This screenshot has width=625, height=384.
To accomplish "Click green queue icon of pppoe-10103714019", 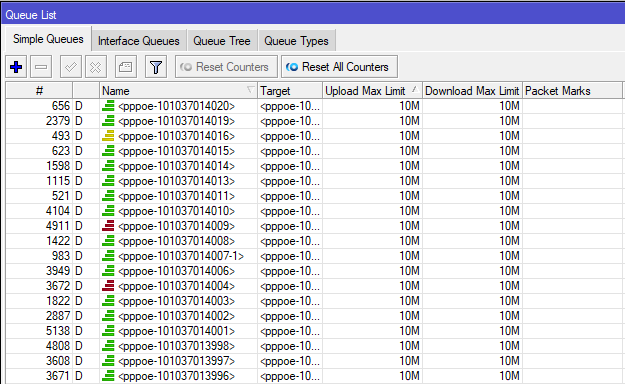I will (108, 121).
